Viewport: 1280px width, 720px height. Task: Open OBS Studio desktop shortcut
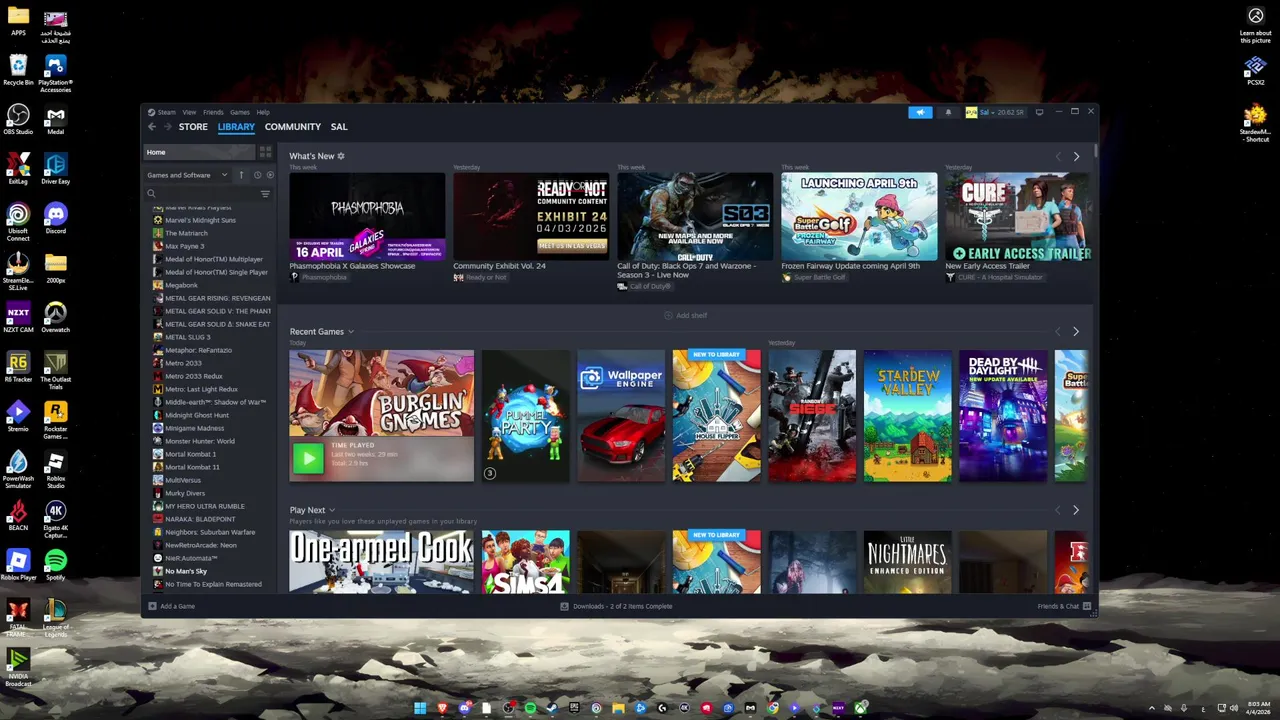[x=18, y=119]
